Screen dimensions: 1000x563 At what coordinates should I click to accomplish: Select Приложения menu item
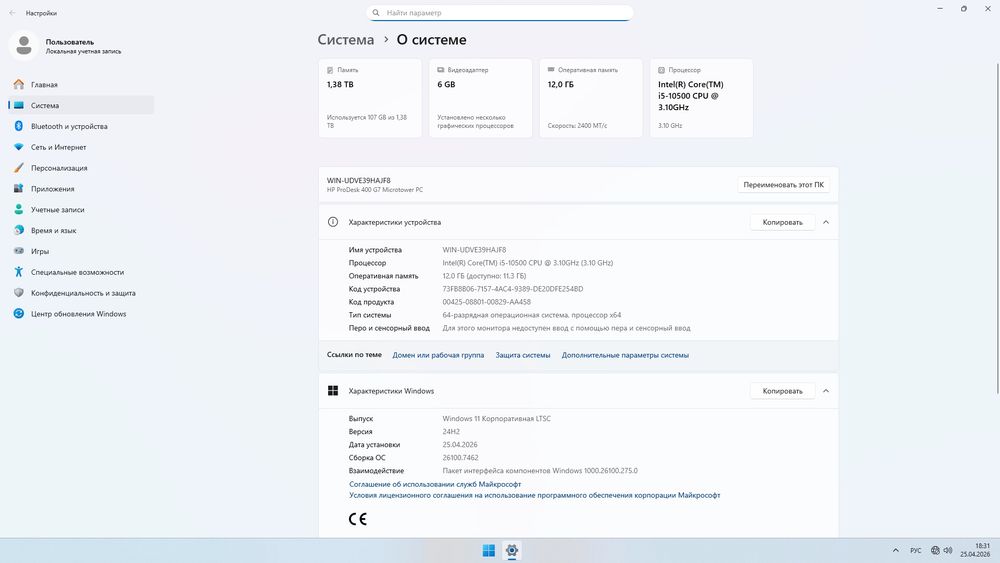[x=81, y=189]
